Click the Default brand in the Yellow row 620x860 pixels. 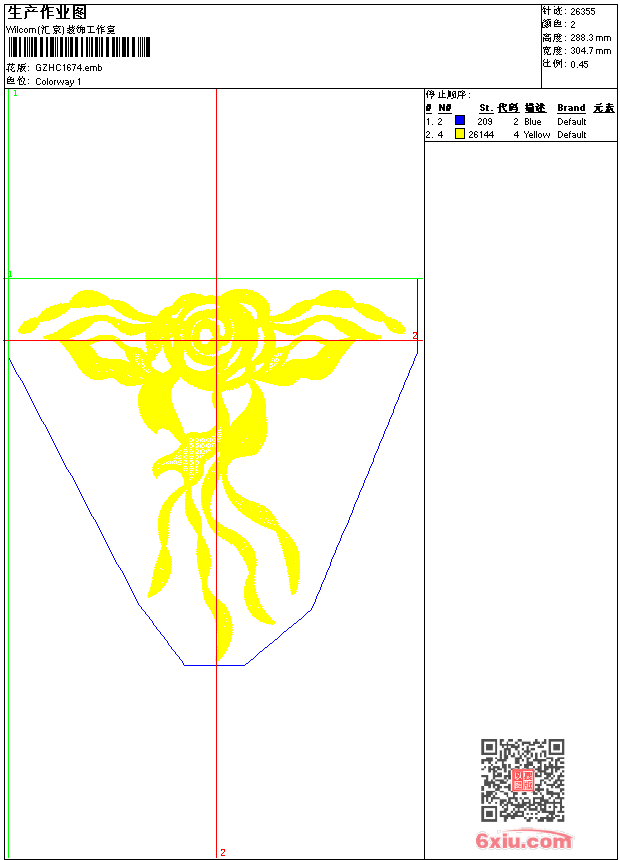click(x=572, y=135)
